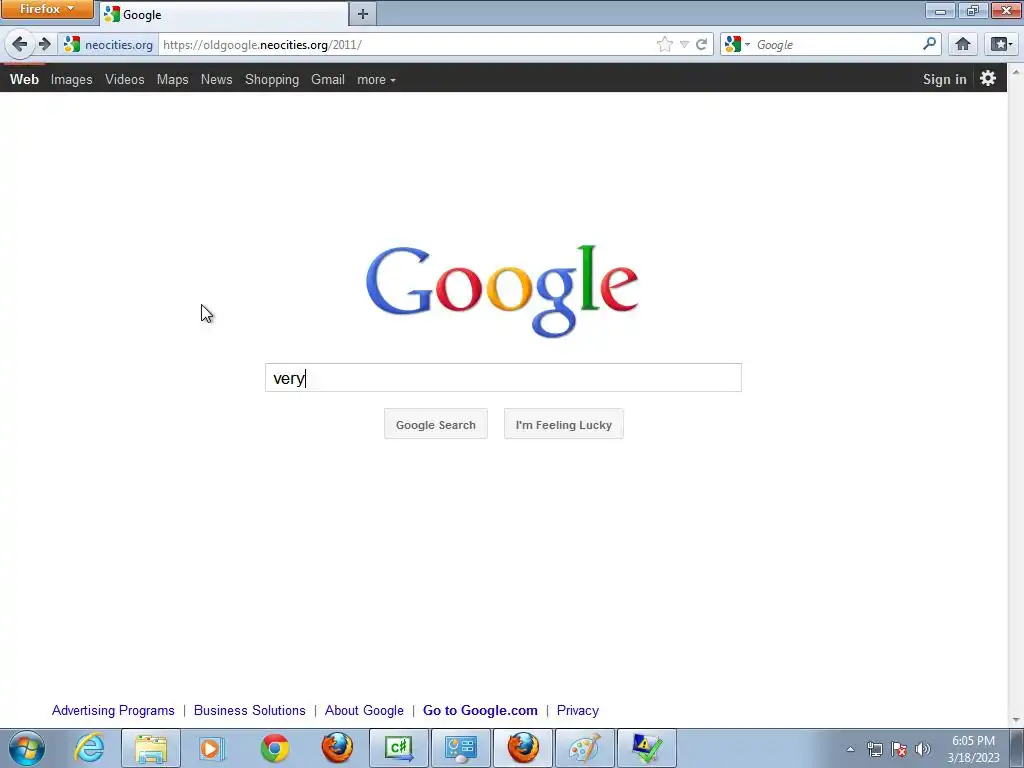This screenshot has height=768, width=1024.
Task: Bookmark this page with the star icon
Action: (x=665, y=44)
